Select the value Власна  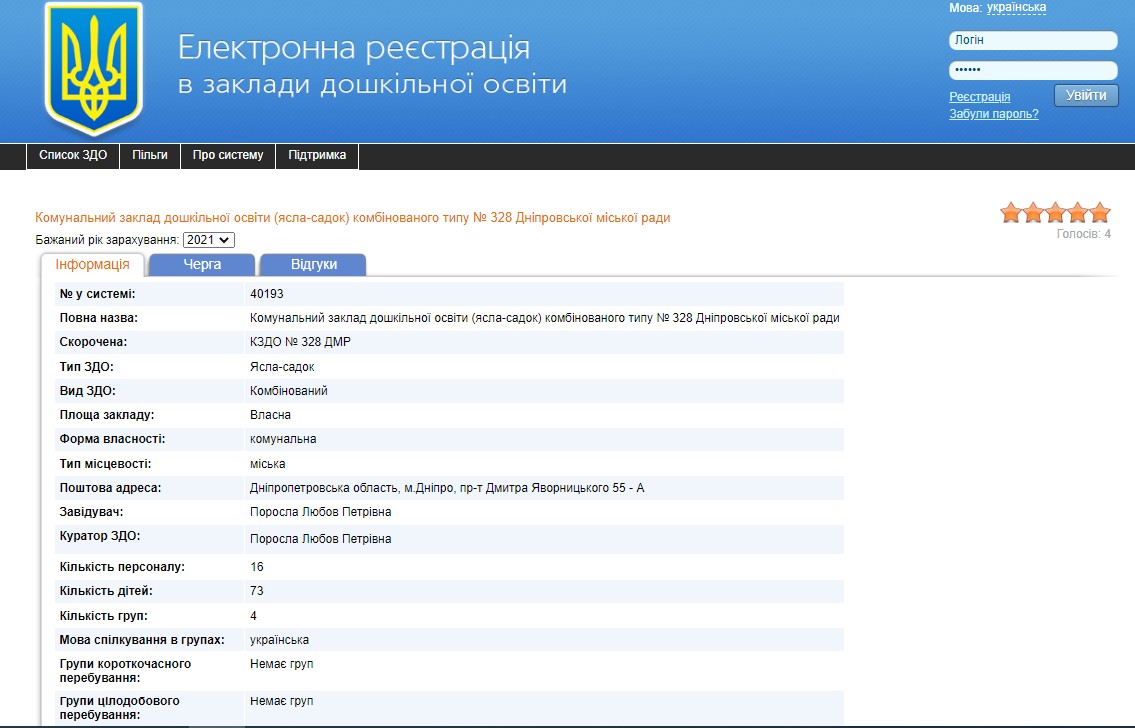pyautogui.click(x=270, y=415)
